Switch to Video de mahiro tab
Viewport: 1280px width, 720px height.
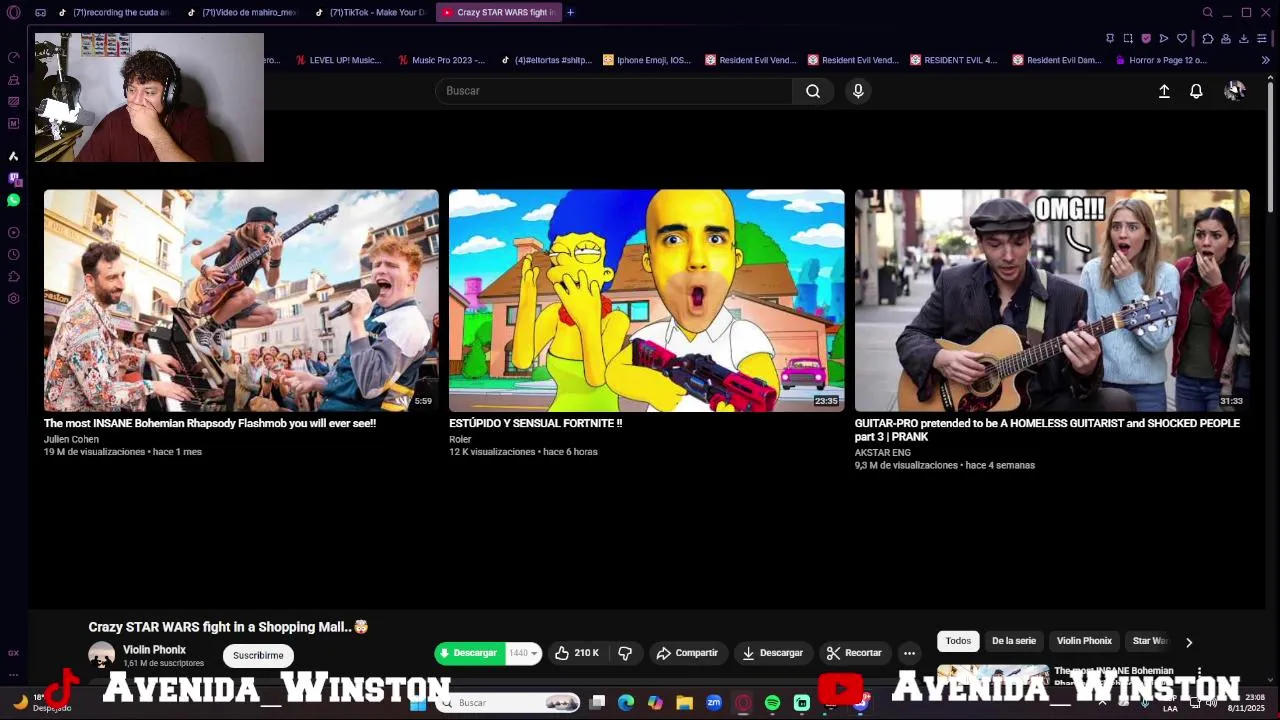(242, 13)
